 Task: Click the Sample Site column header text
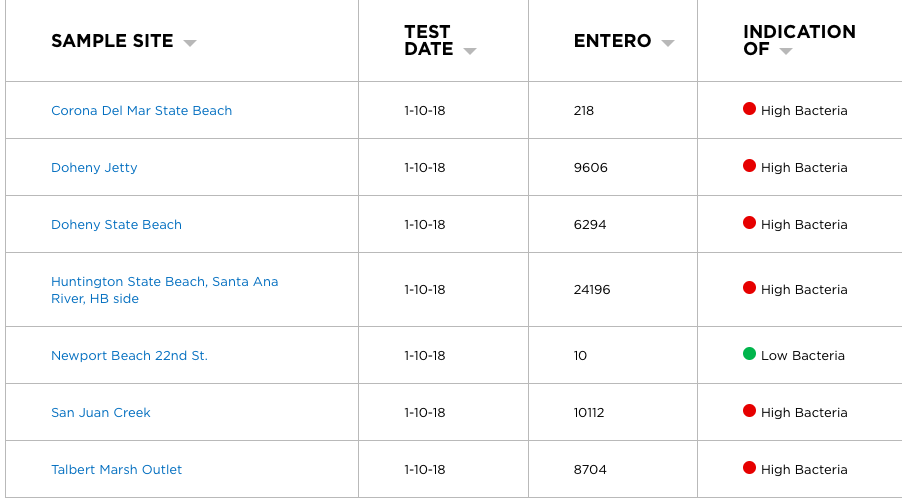tap(112, 41)
